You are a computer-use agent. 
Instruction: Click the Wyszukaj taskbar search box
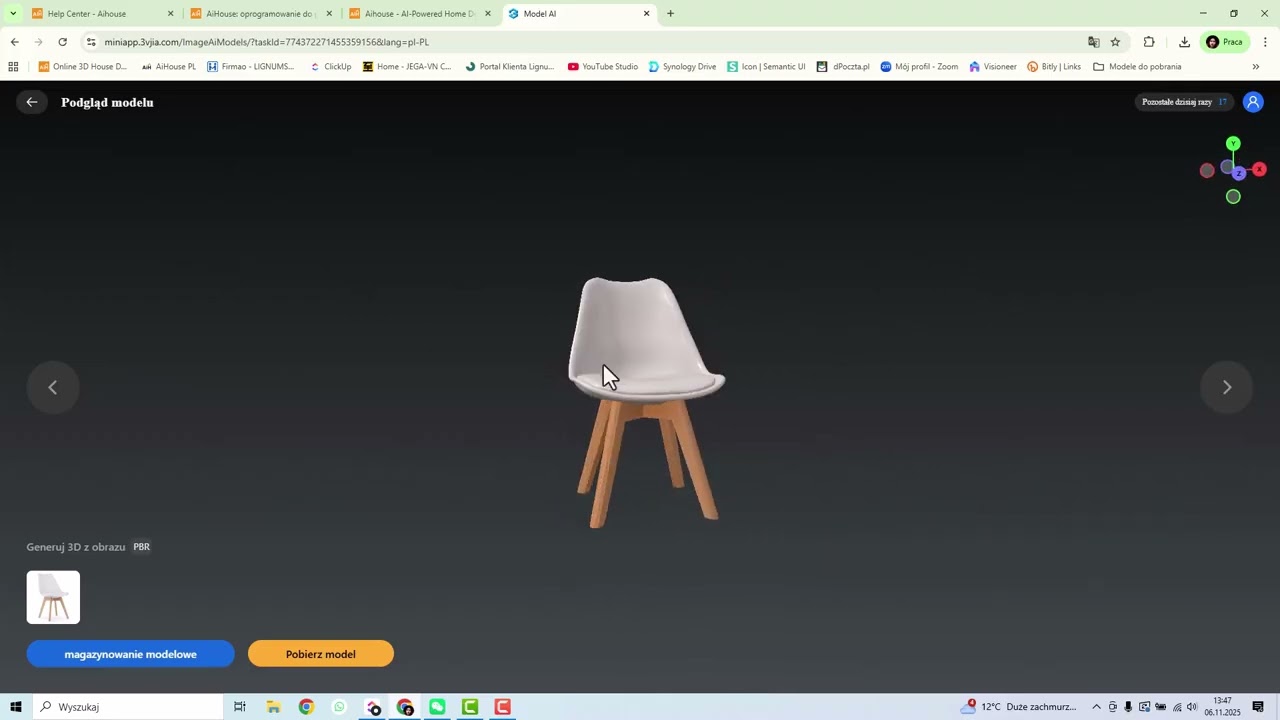click(127, 707)
